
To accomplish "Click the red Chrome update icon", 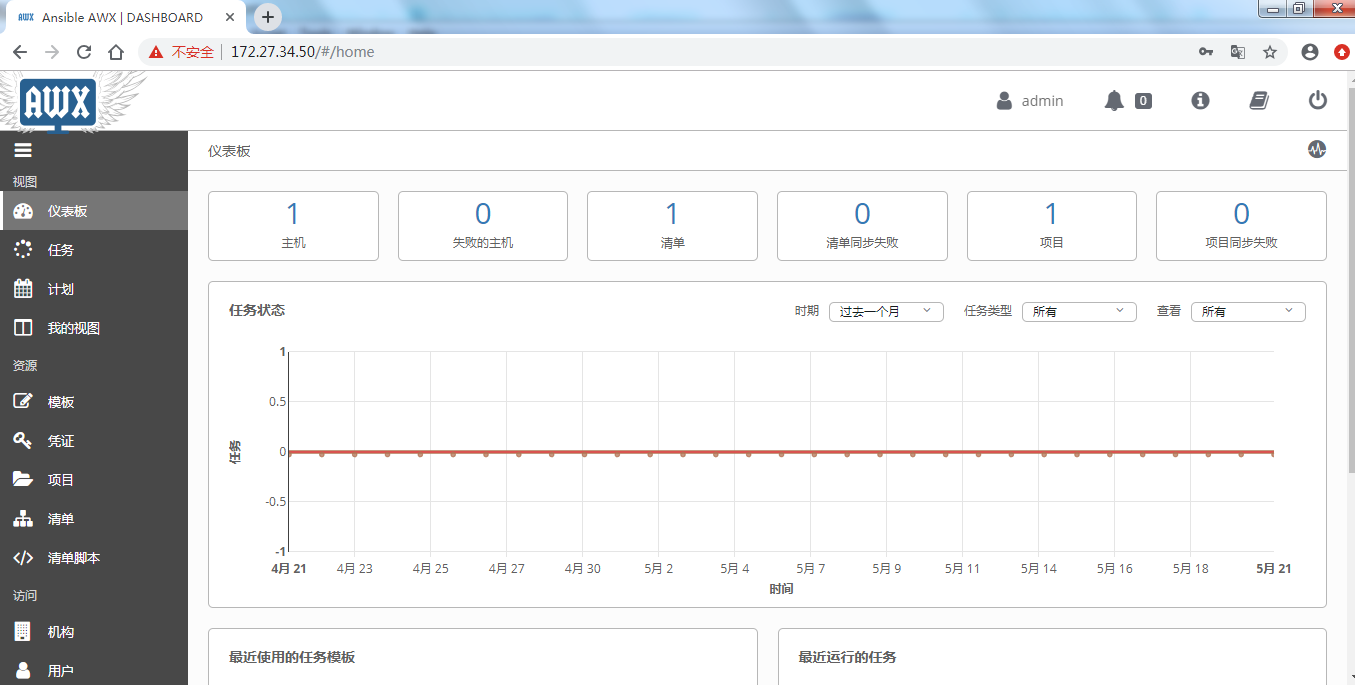I will 1343,52.
